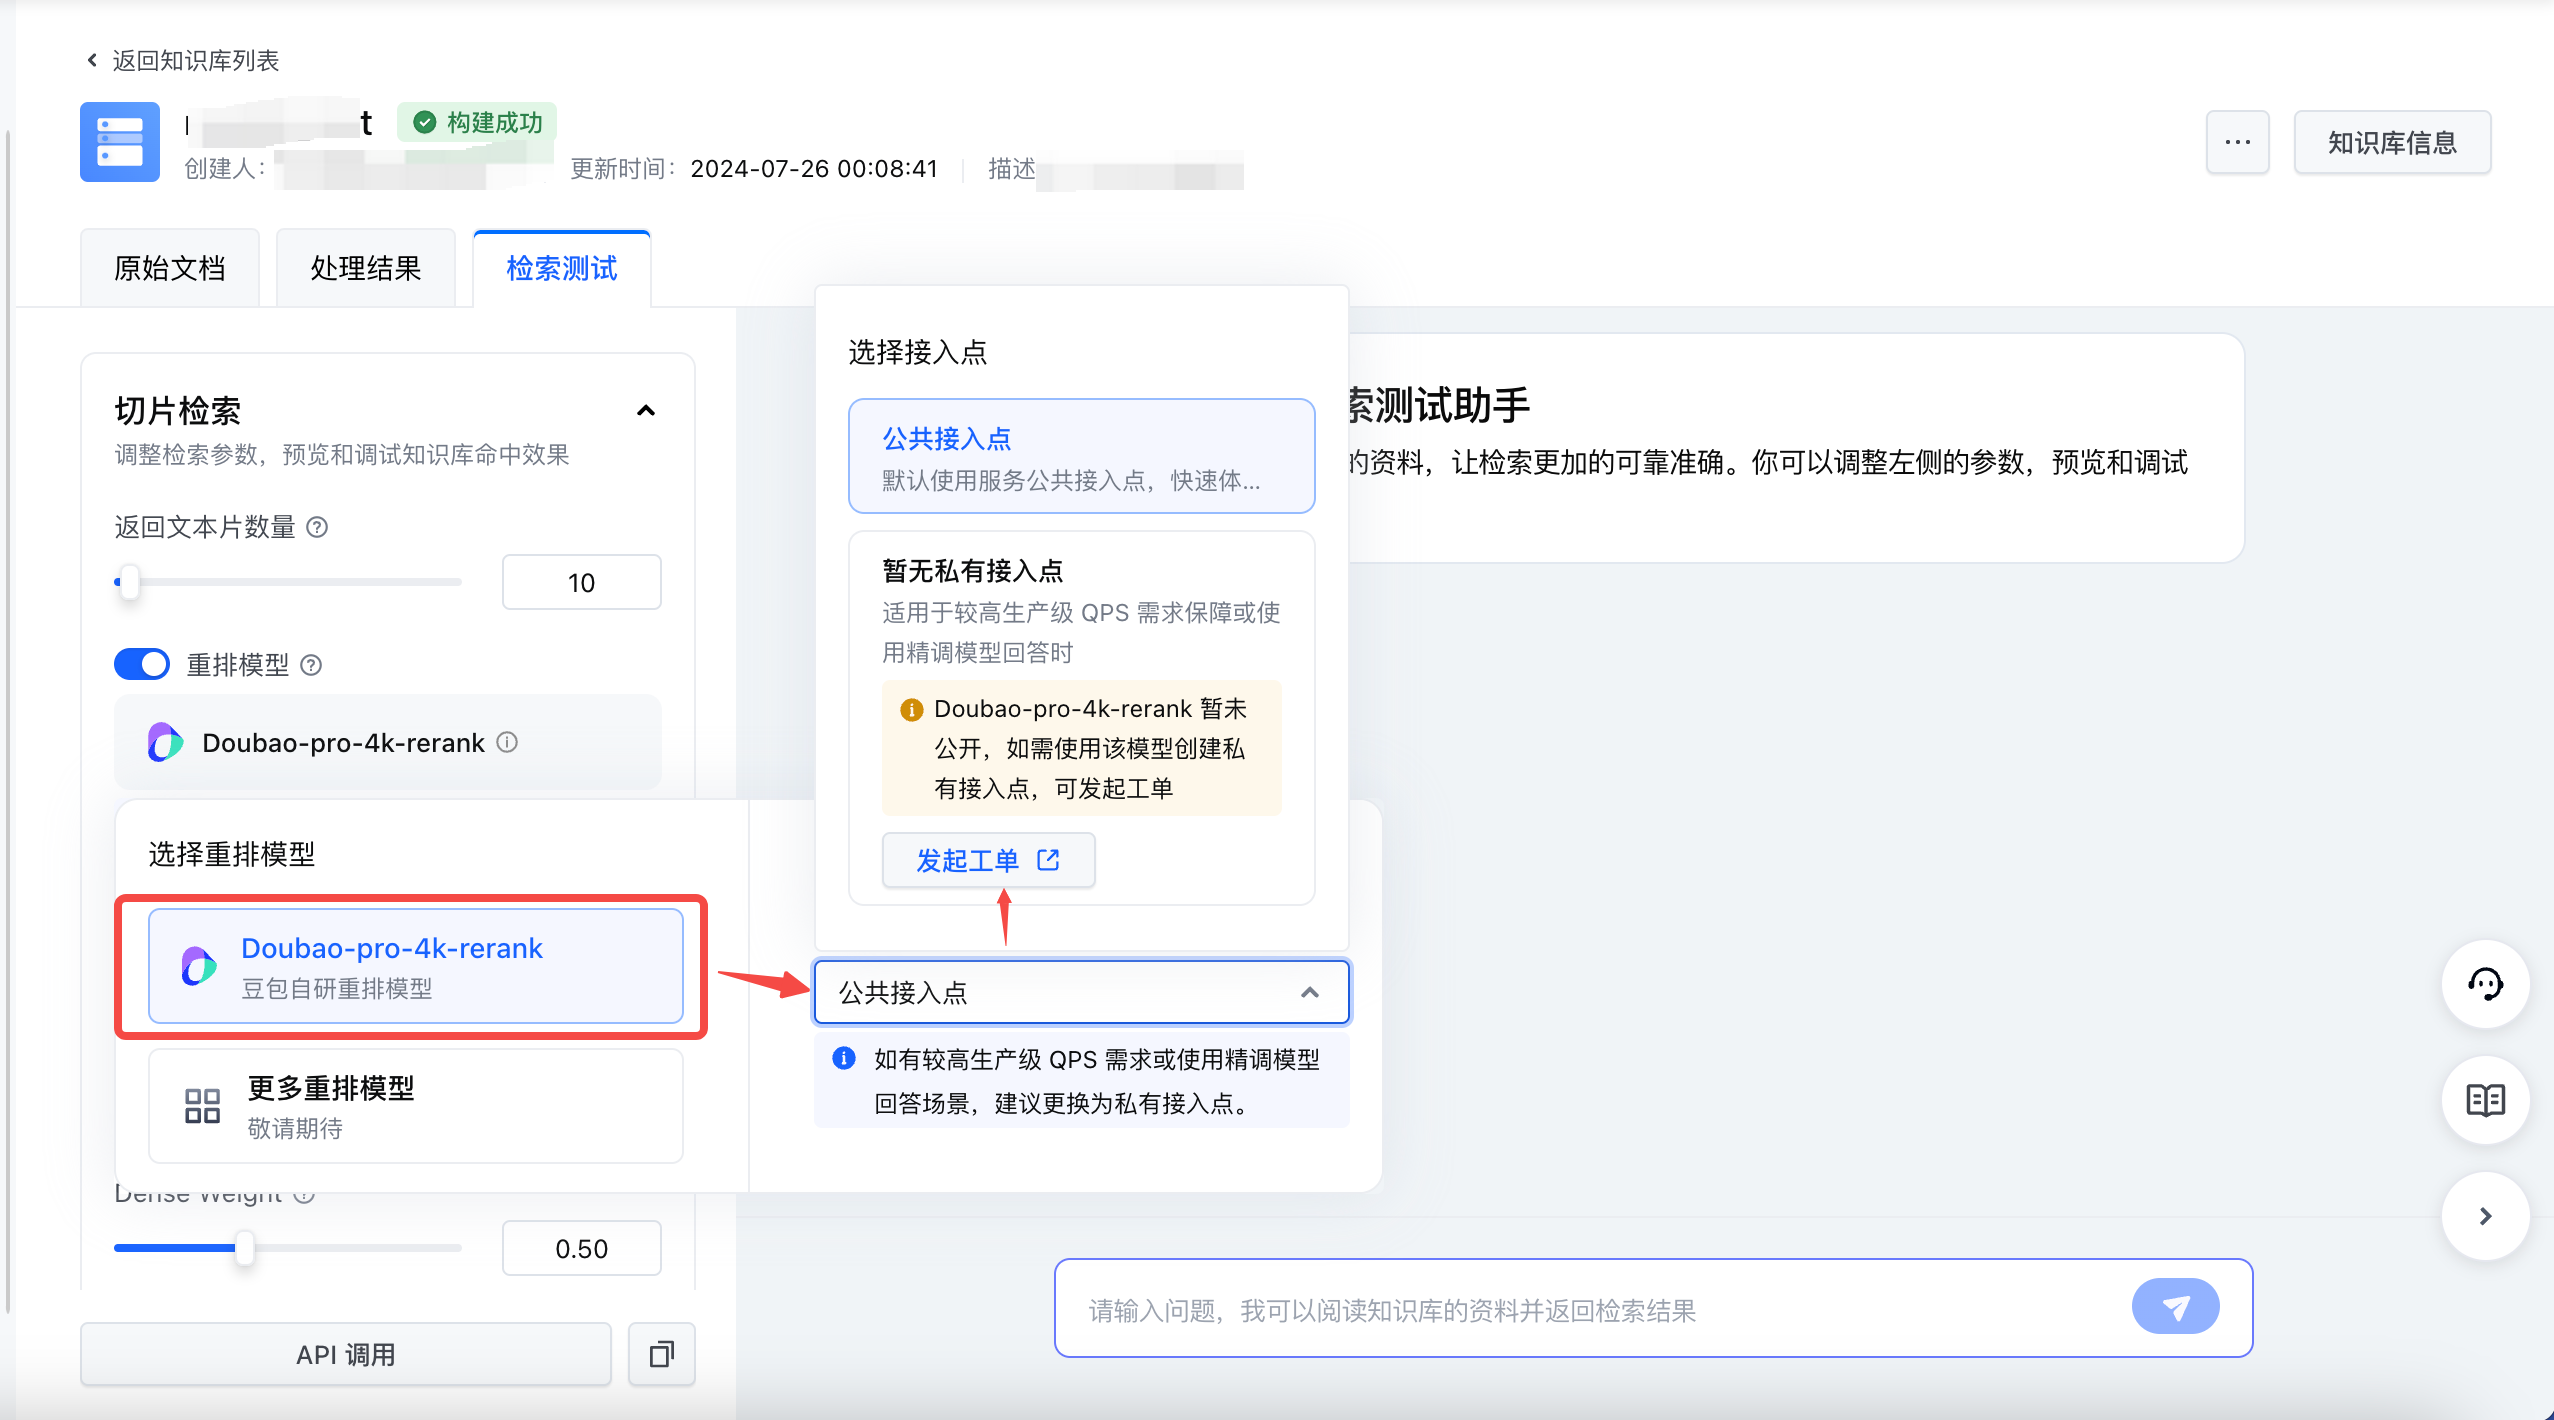Click info icon beside Doubao-pro-4k-rerank selector
The width and height of the screenshot is (2554, 1420).
tap(507, 742)
